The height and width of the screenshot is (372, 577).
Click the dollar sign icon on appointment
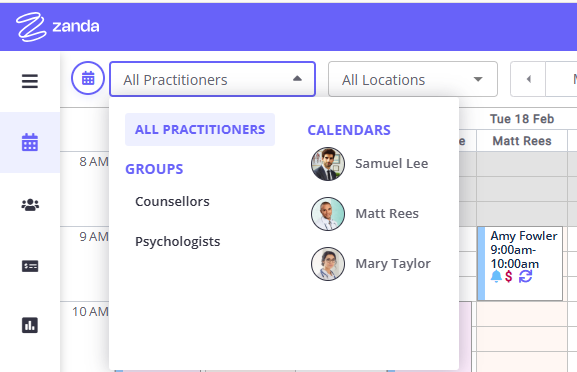coord(509,276)
